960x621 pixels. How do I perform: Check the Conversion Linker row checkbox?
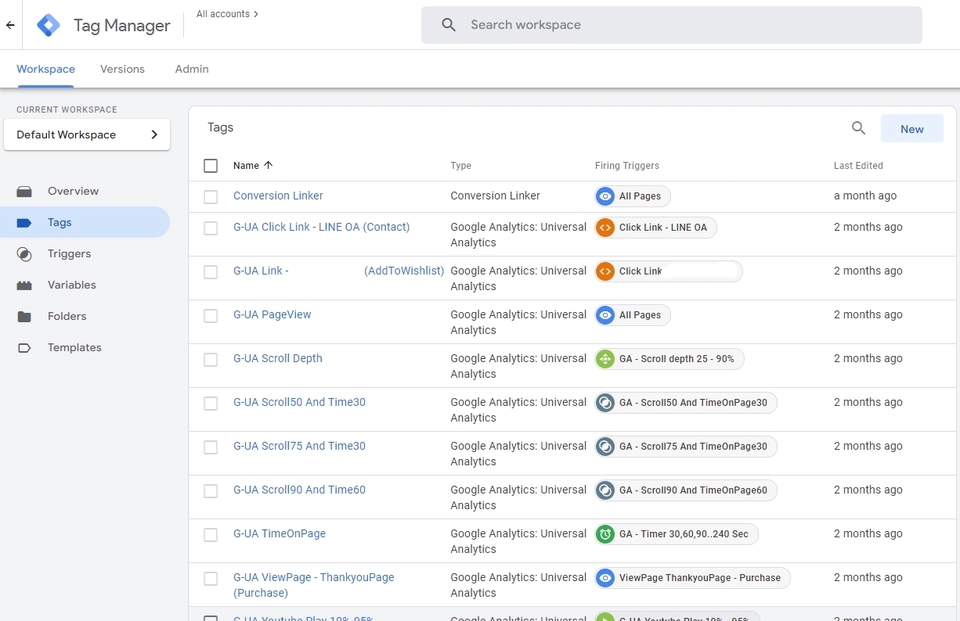tap(210, 196)
